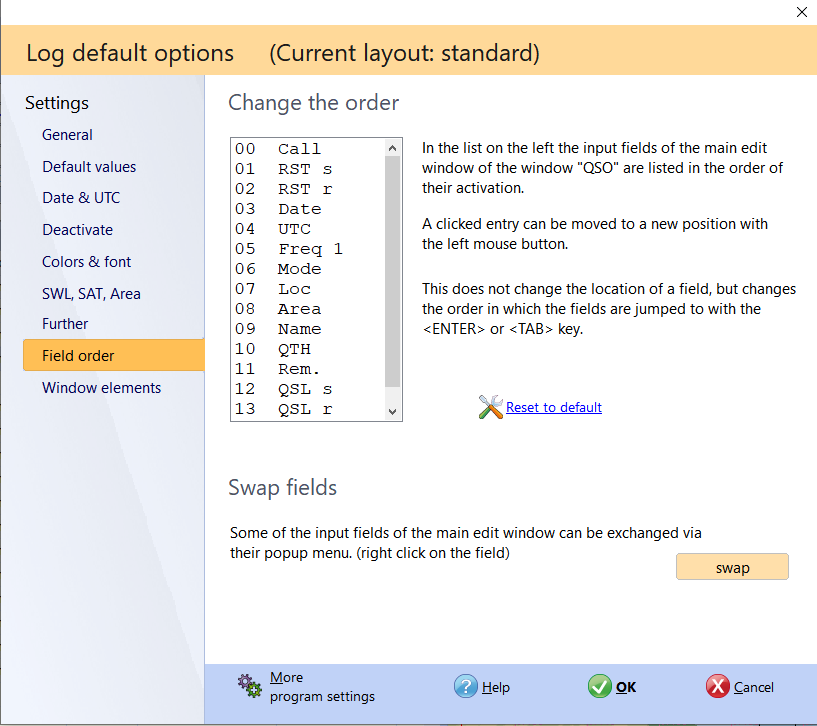The height and width of the screenshot is (726, 817).
Task: Click the OK button label
Action: coord(626,687)
